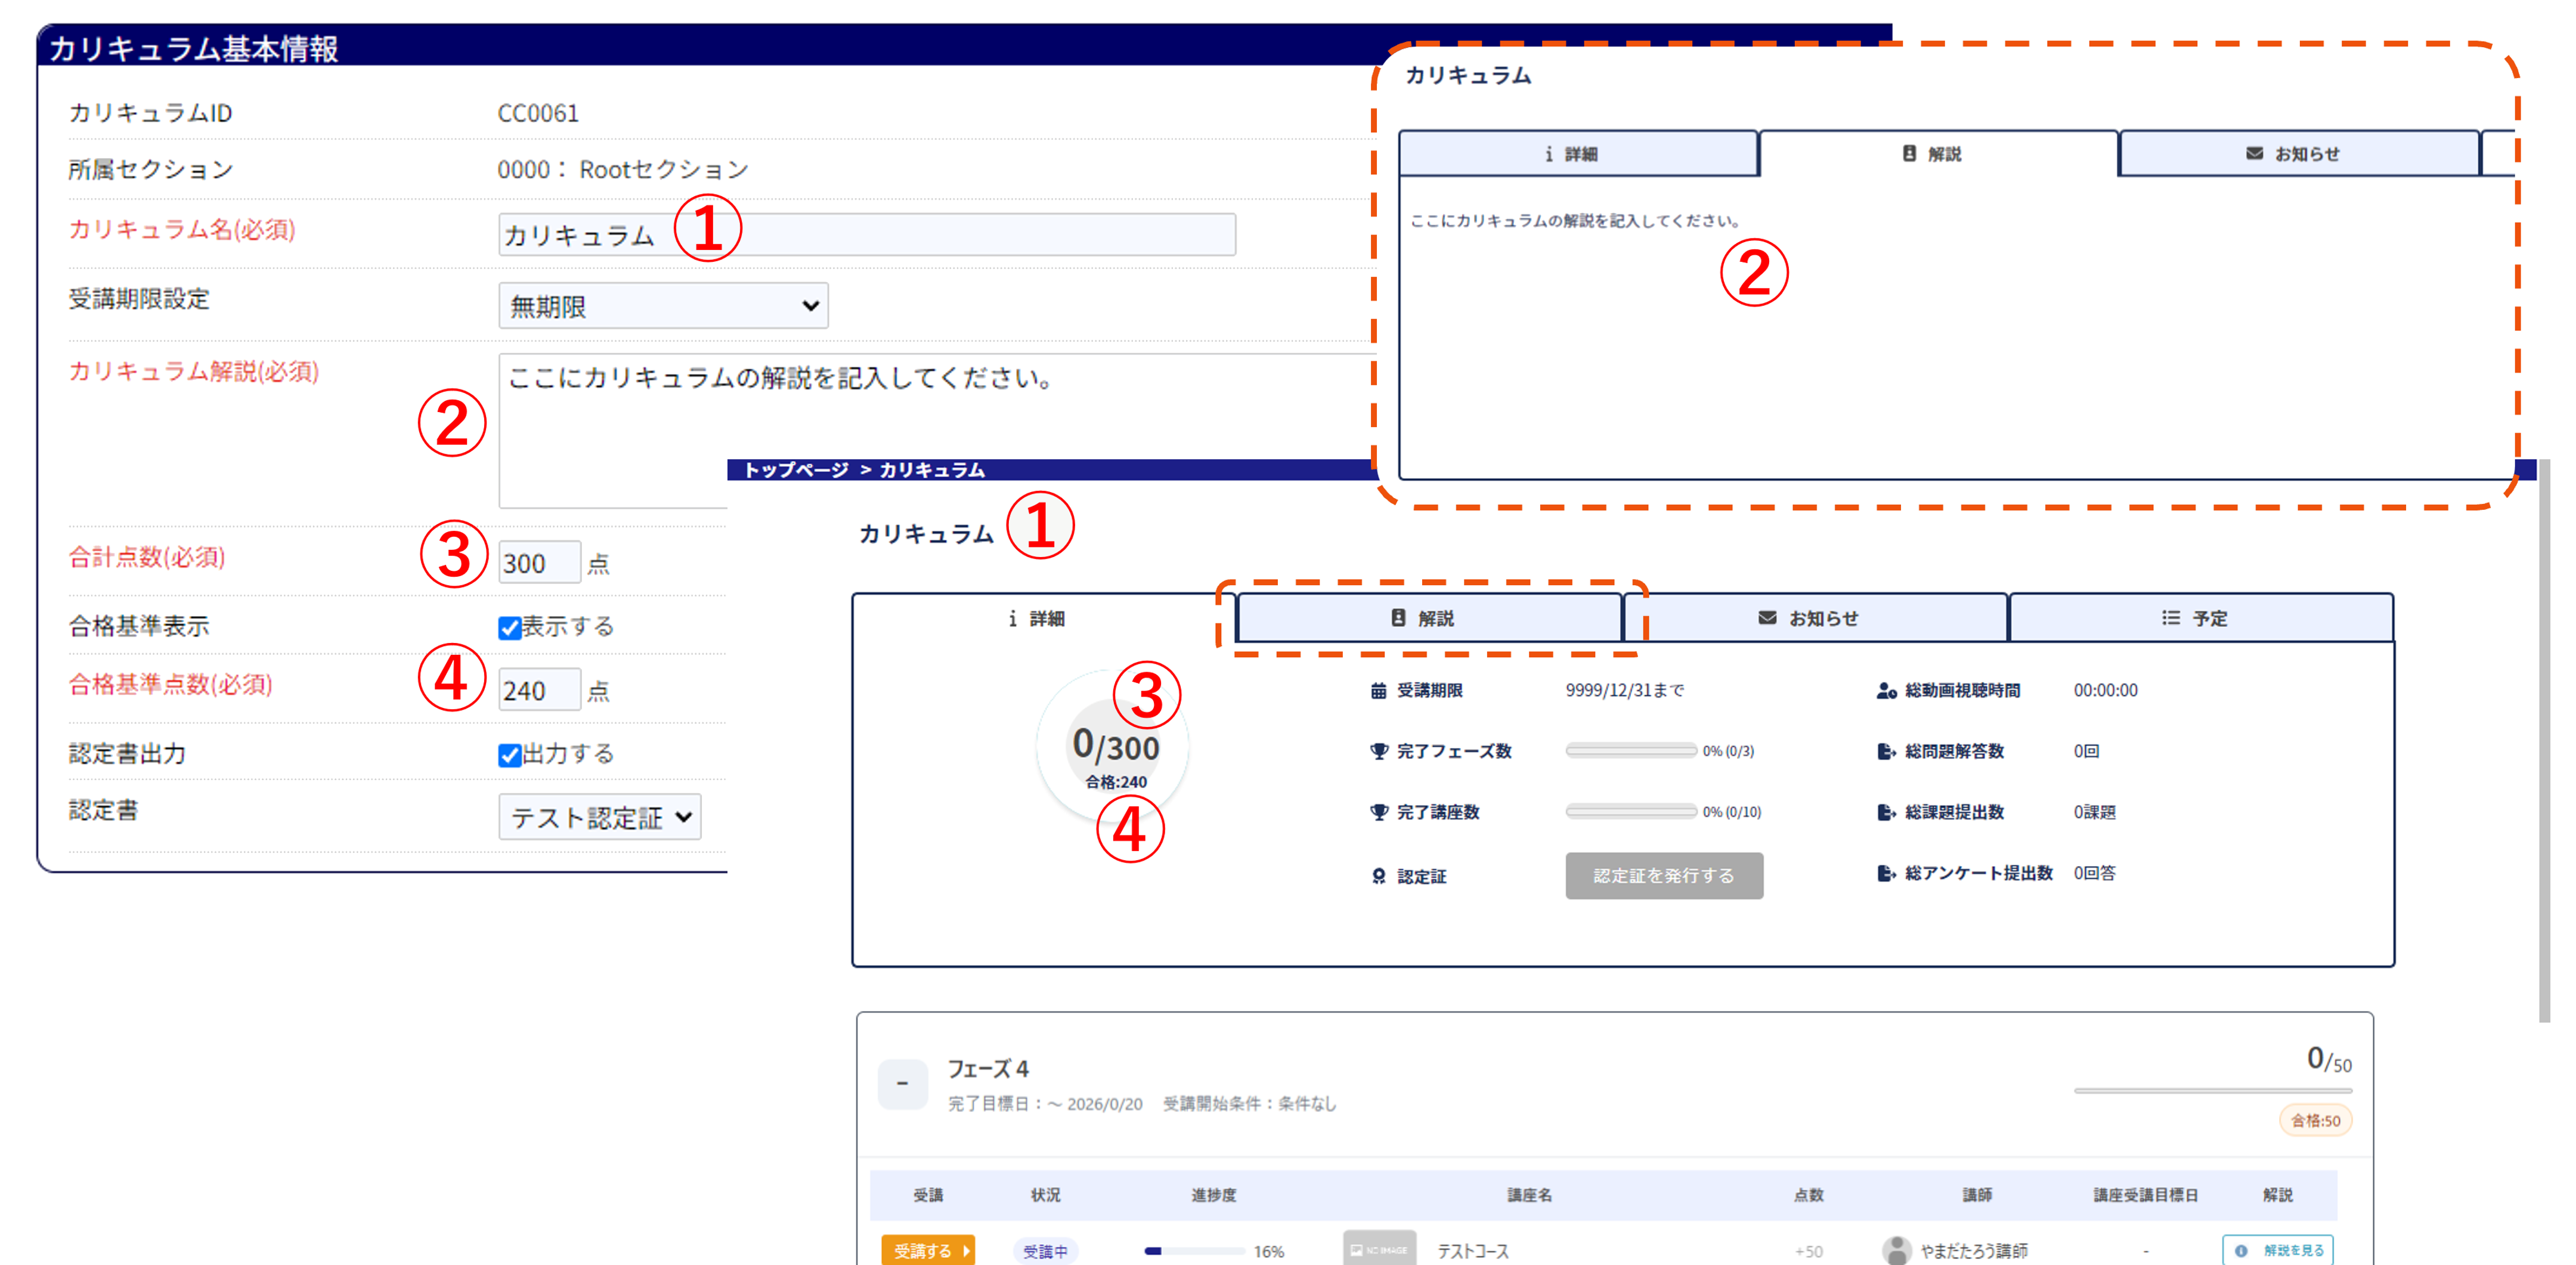Click the no-image thumbnail for テストコース
The height and width of the screenshot is (1265, 2576).
click(1379, 1249)
